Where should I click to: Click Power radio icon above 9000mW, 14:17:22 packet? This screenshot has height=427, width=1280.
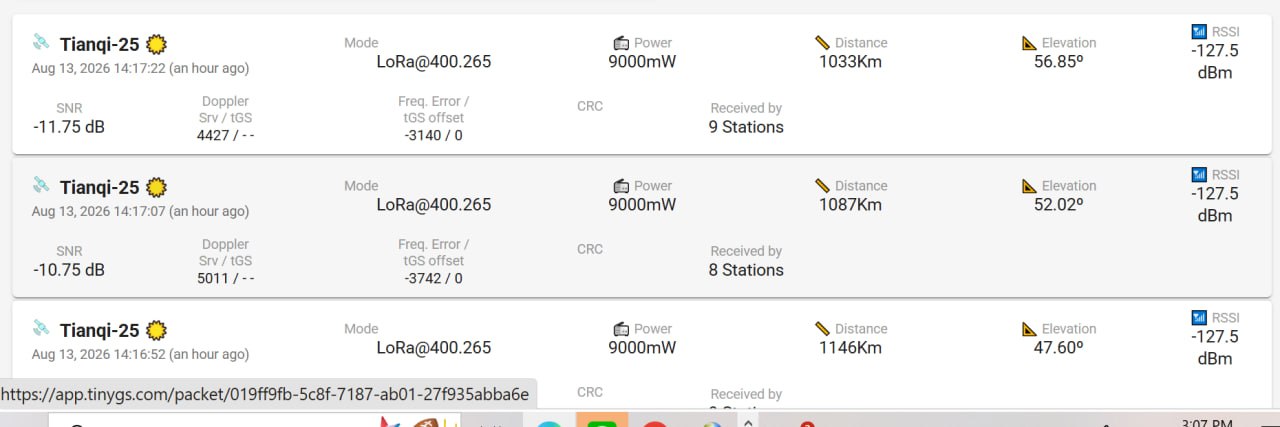[621, 43]
